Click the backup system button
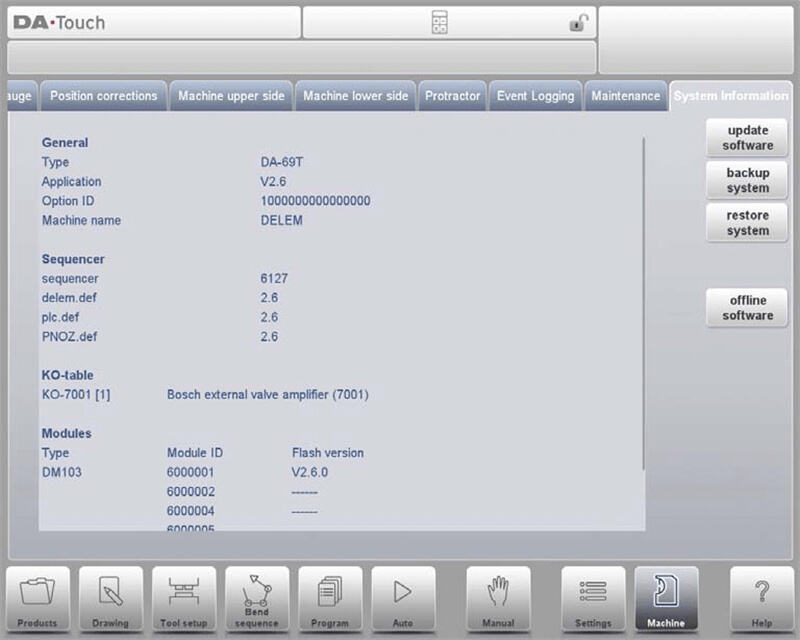The width and height of the screenshot is (800, 640). coord(747,180)
